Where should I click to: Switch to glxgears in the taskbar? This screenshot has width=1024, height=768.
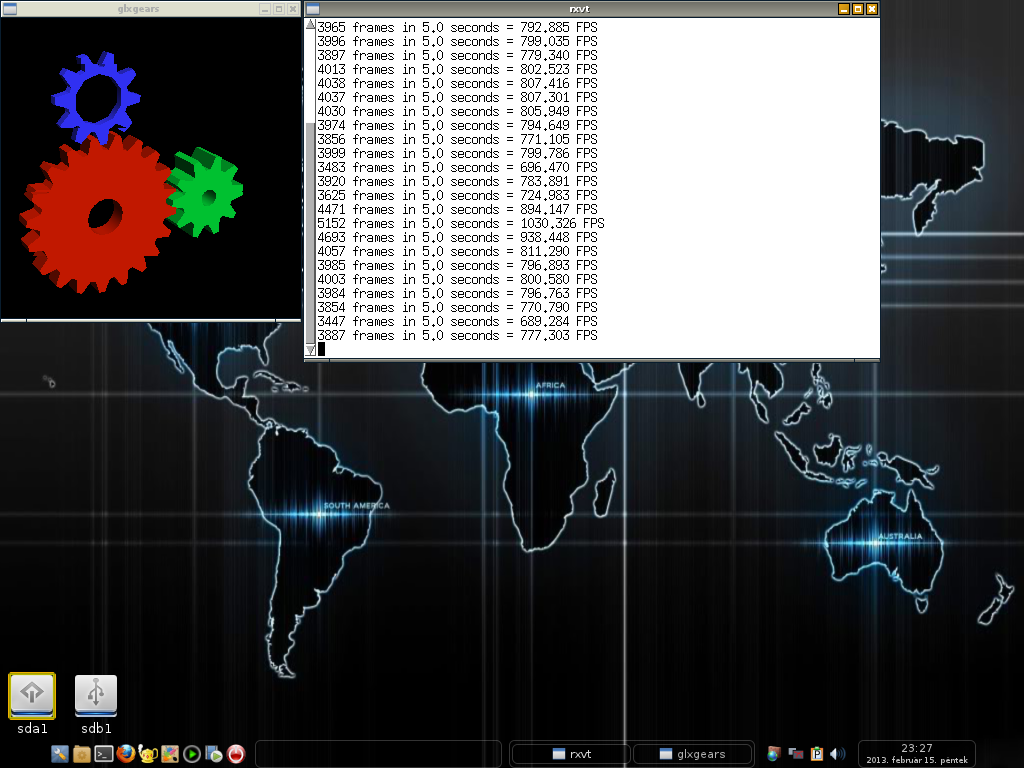click(692, 754)
